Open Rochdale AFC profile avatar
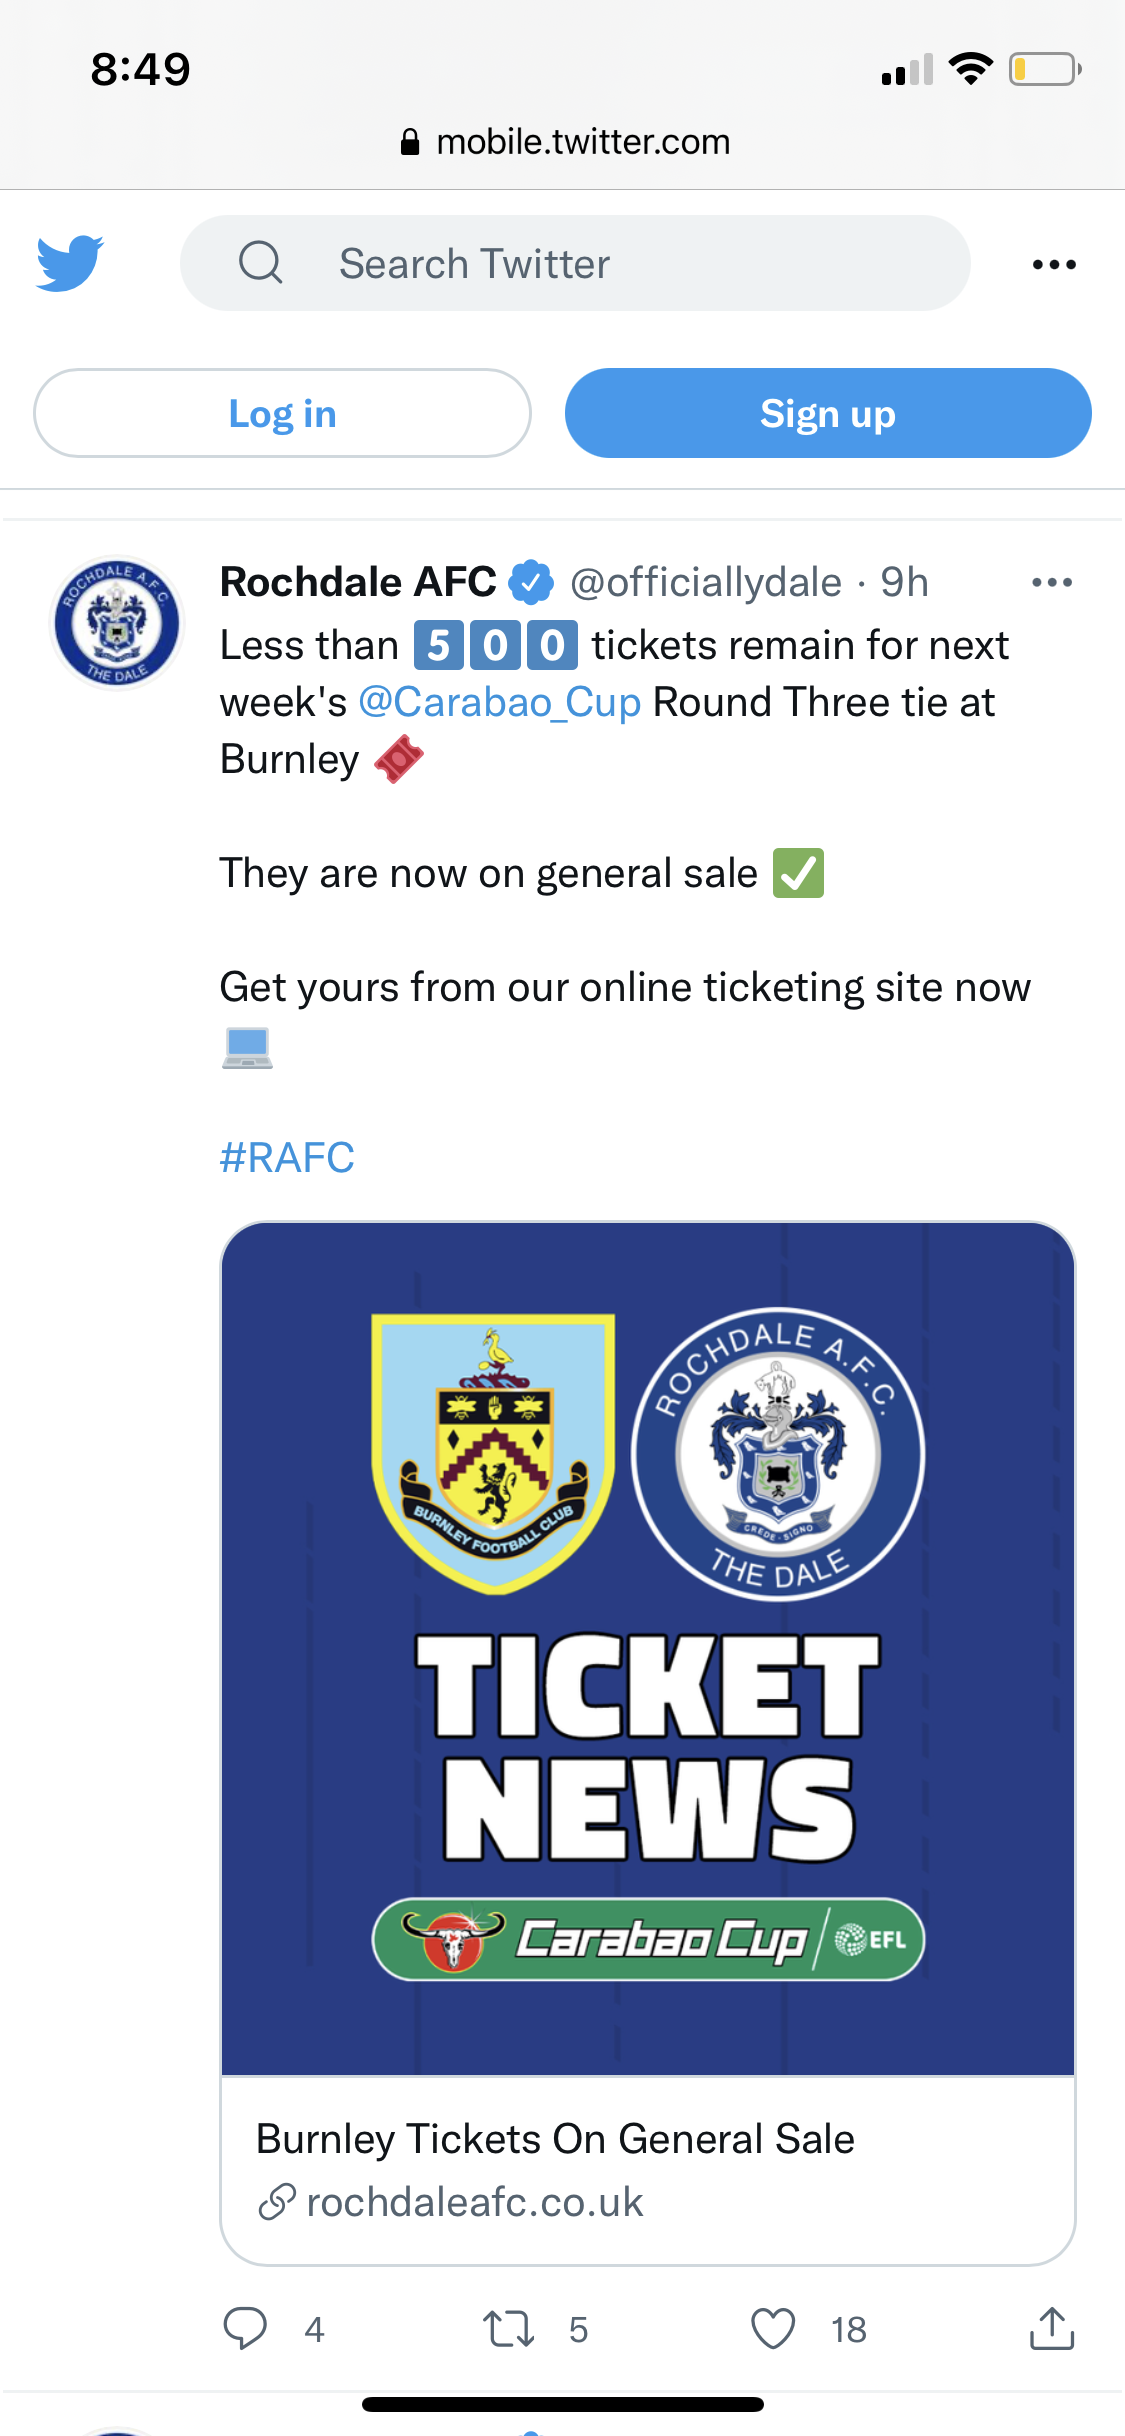Screen dimensions: 1125x2436 pyautogui.click(x=117, y=622)
